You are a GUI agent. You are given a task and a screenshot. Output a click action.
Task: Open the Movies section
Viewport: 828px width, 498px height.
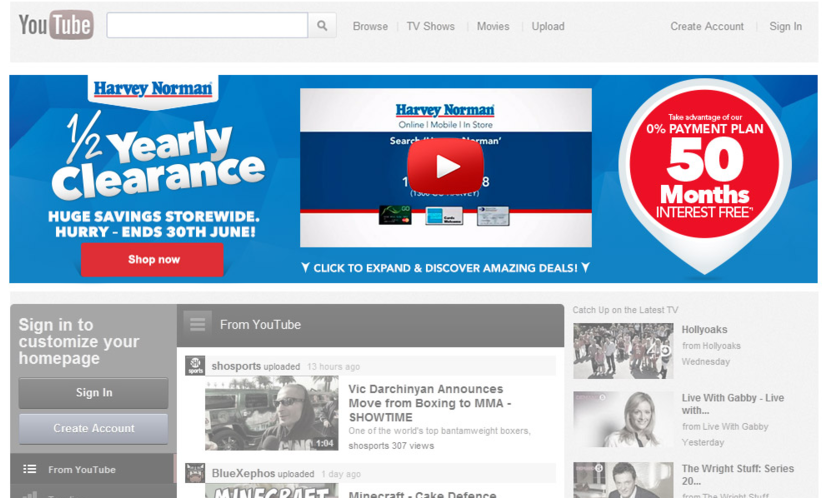(493, 27)
